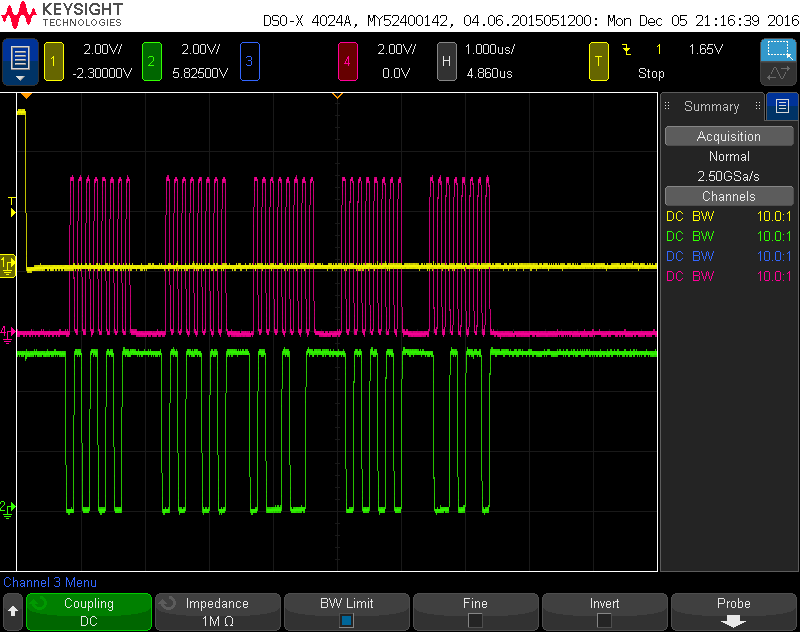Open the main menu icon
Image resolution: width=800 pixels, height=632 pixels.
pos(21,62)
